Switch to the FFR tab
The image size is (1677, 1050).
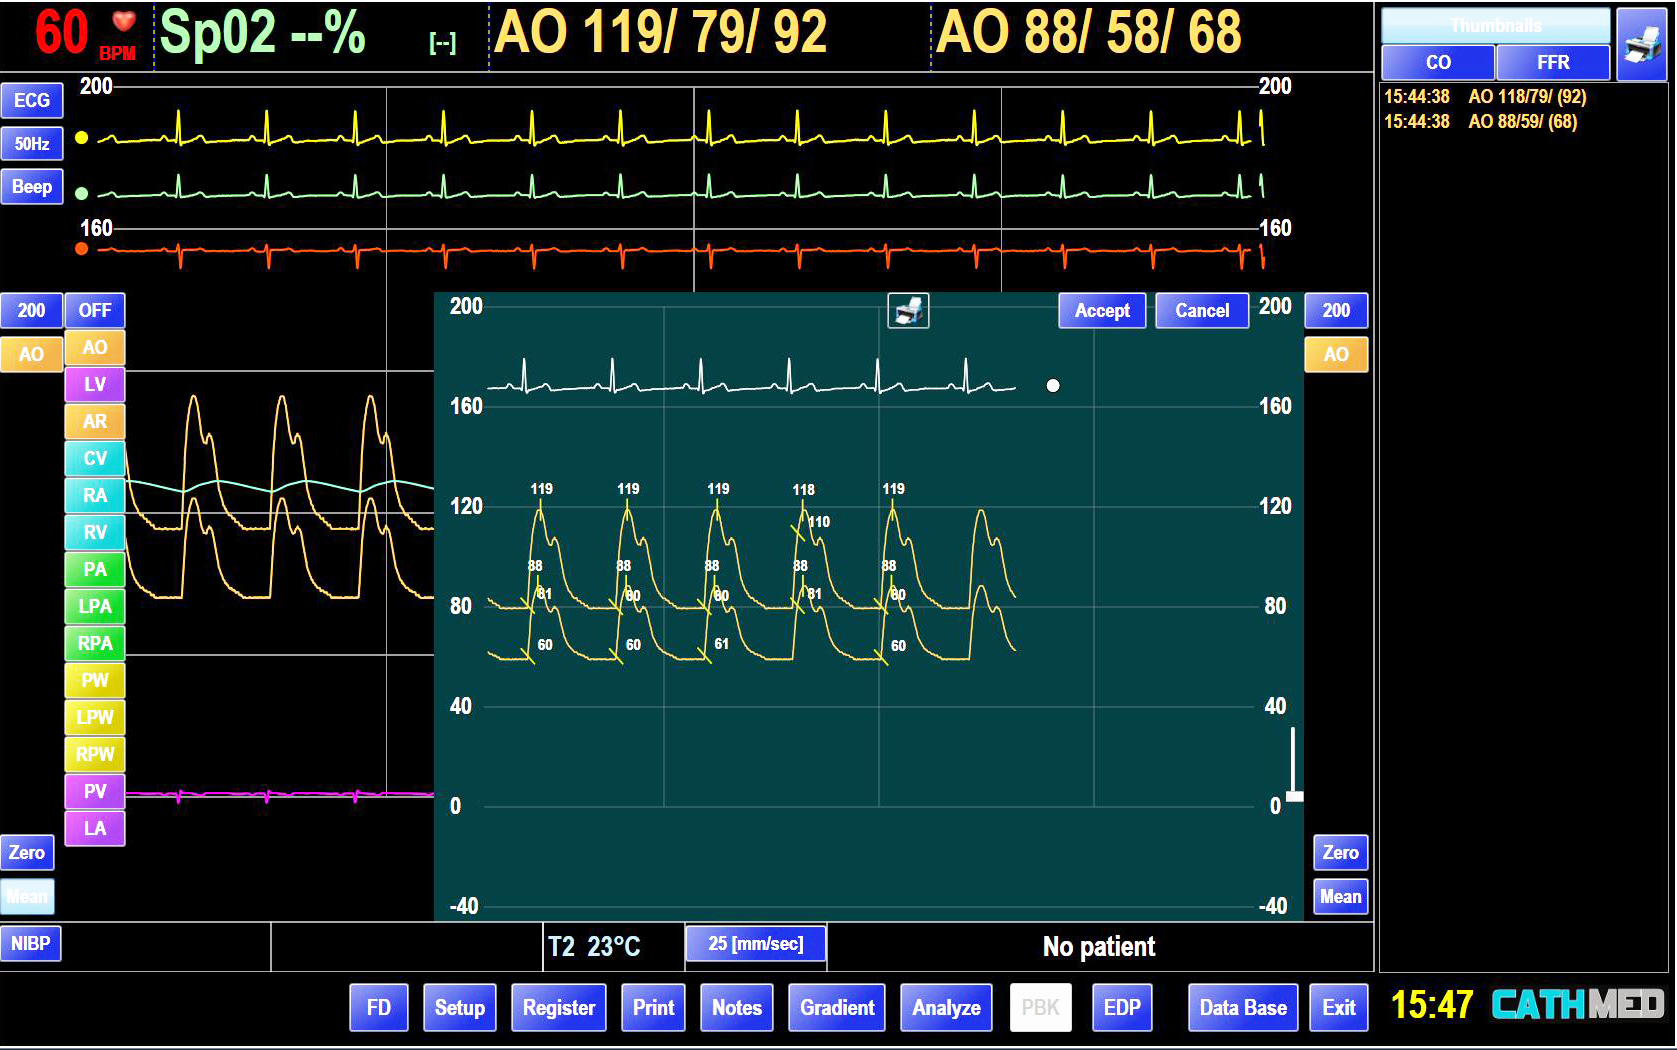pyautogui.click(x=1552, y=63)
